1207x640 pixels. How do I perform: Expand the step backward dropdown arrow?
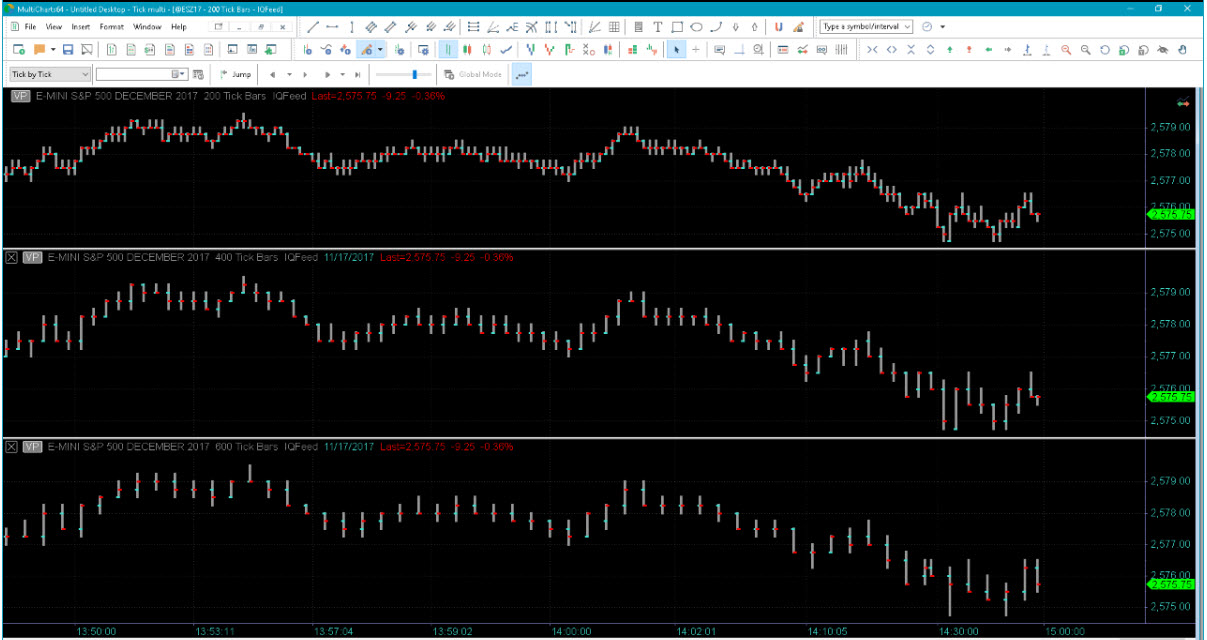[x=289, y=74]
